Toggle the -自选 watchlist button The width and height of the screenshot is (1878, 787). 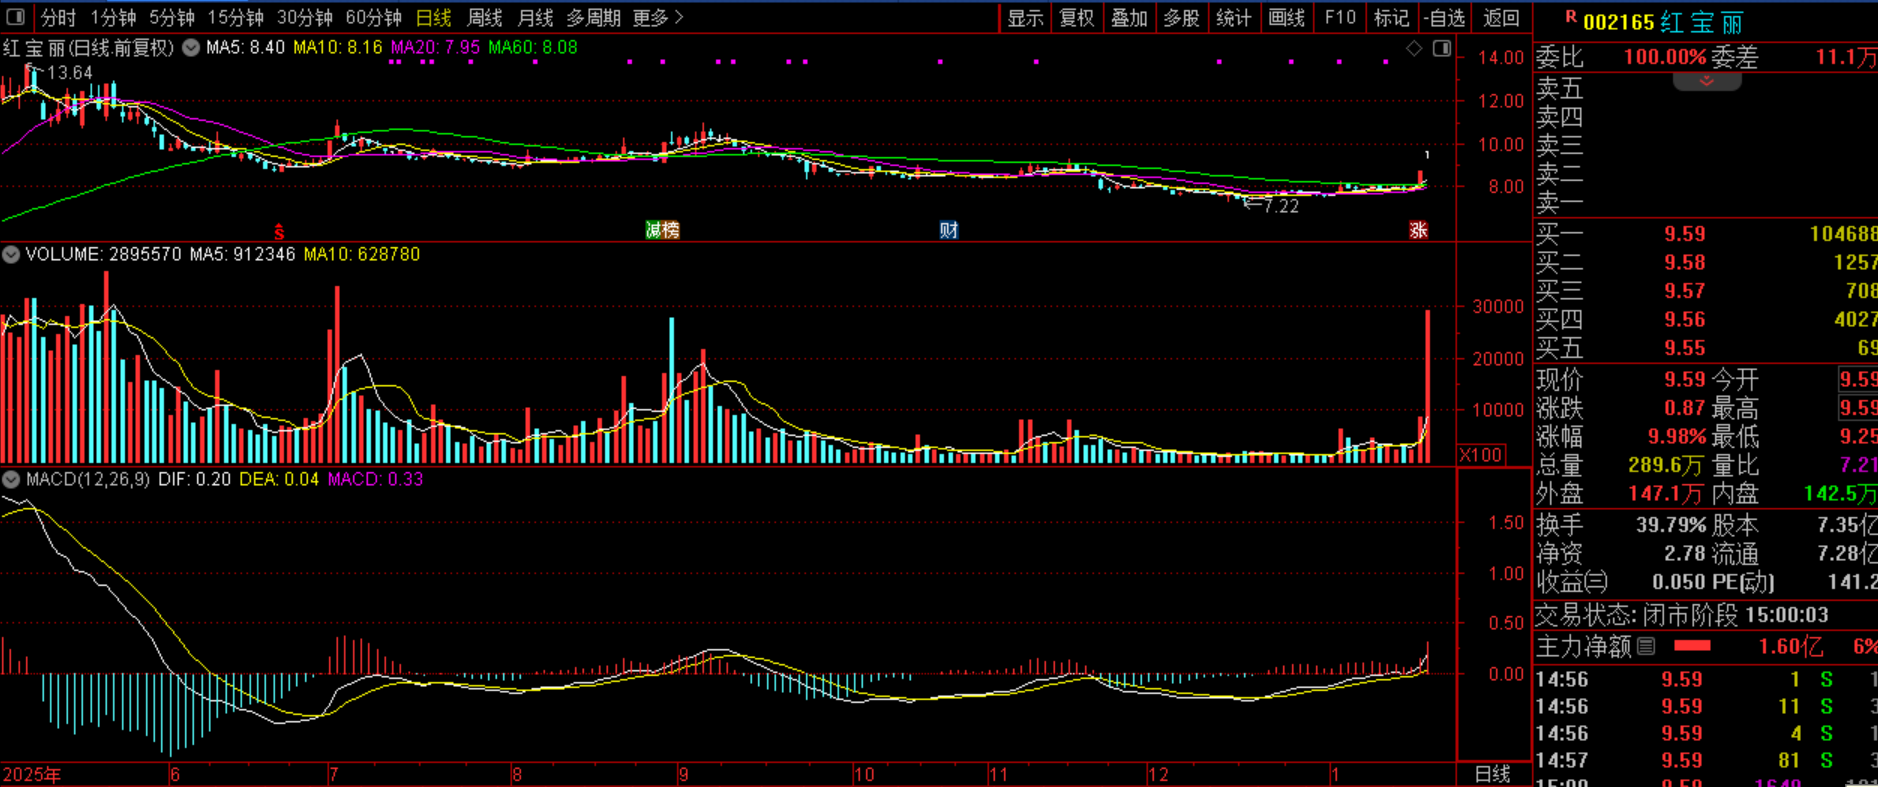click(x=1445, y=18)
